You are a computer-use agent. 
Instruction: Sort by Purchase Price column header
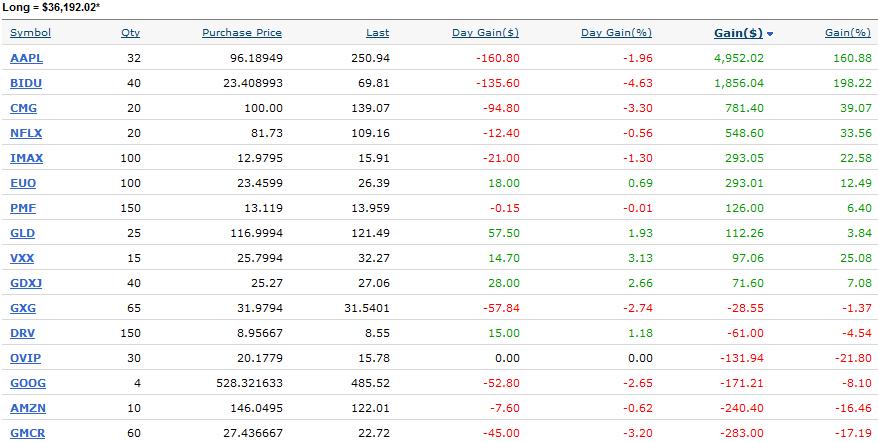pos(242,32)
